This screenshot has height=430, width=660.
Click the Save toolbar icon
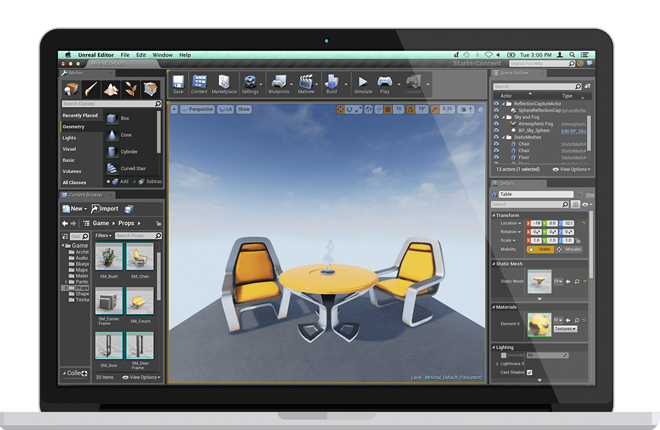click(x=178, y=84)
